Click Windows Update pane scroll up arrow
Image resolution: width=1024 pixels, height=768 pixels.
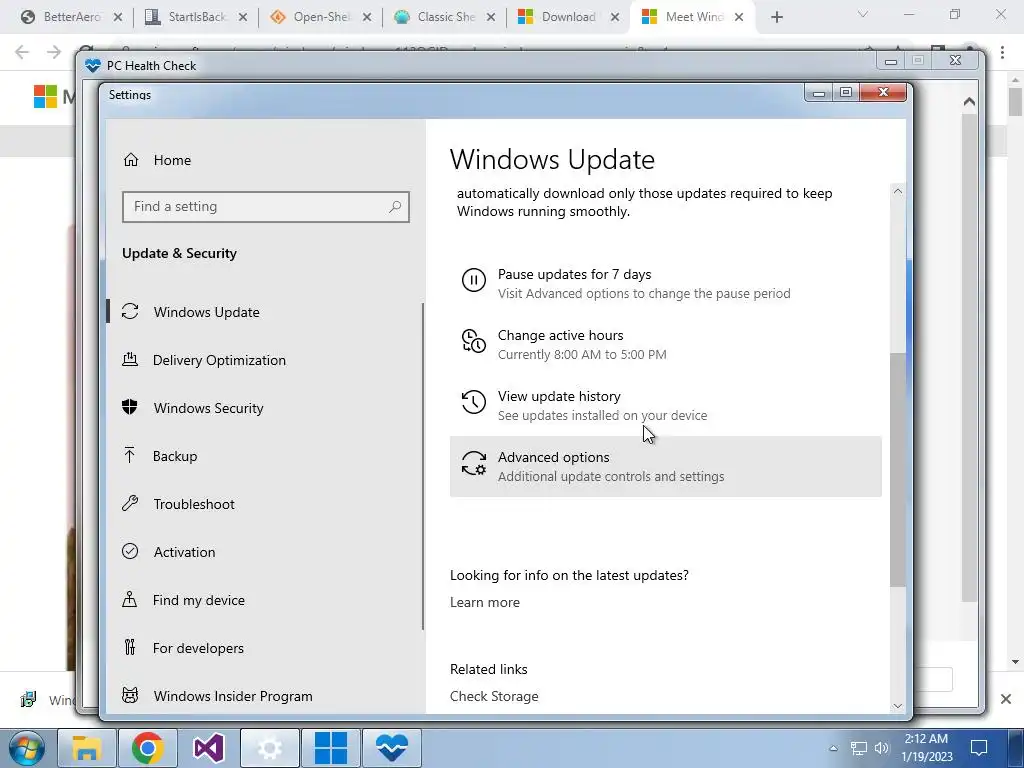pos(897,191)
